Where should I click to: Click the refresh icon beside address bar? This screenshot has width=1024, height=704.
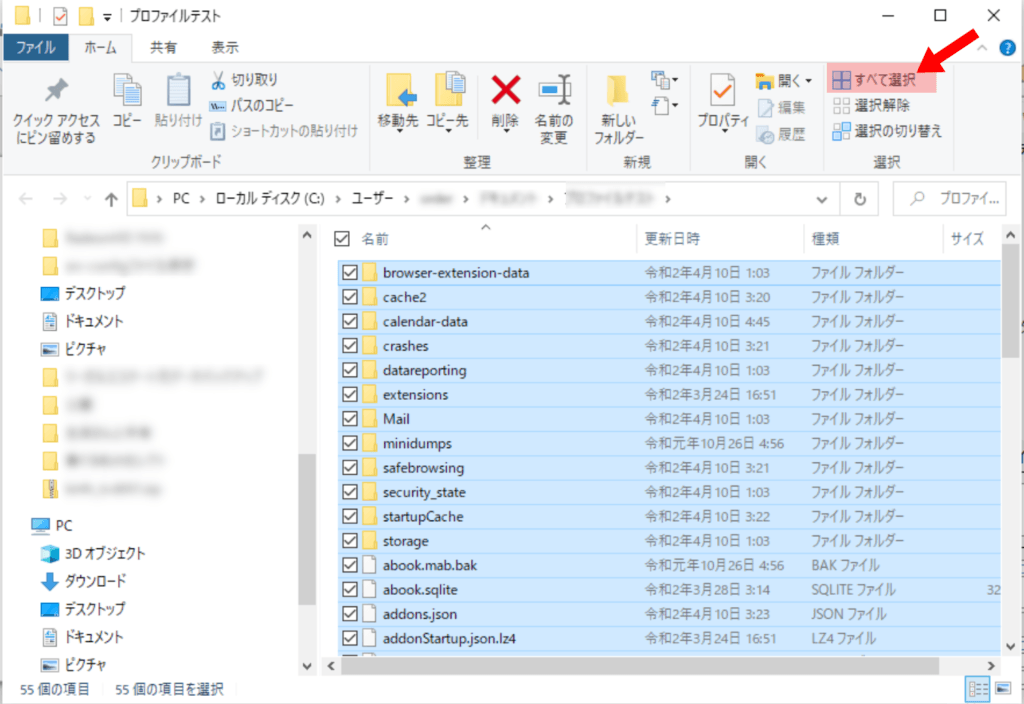tap(859, 198)
